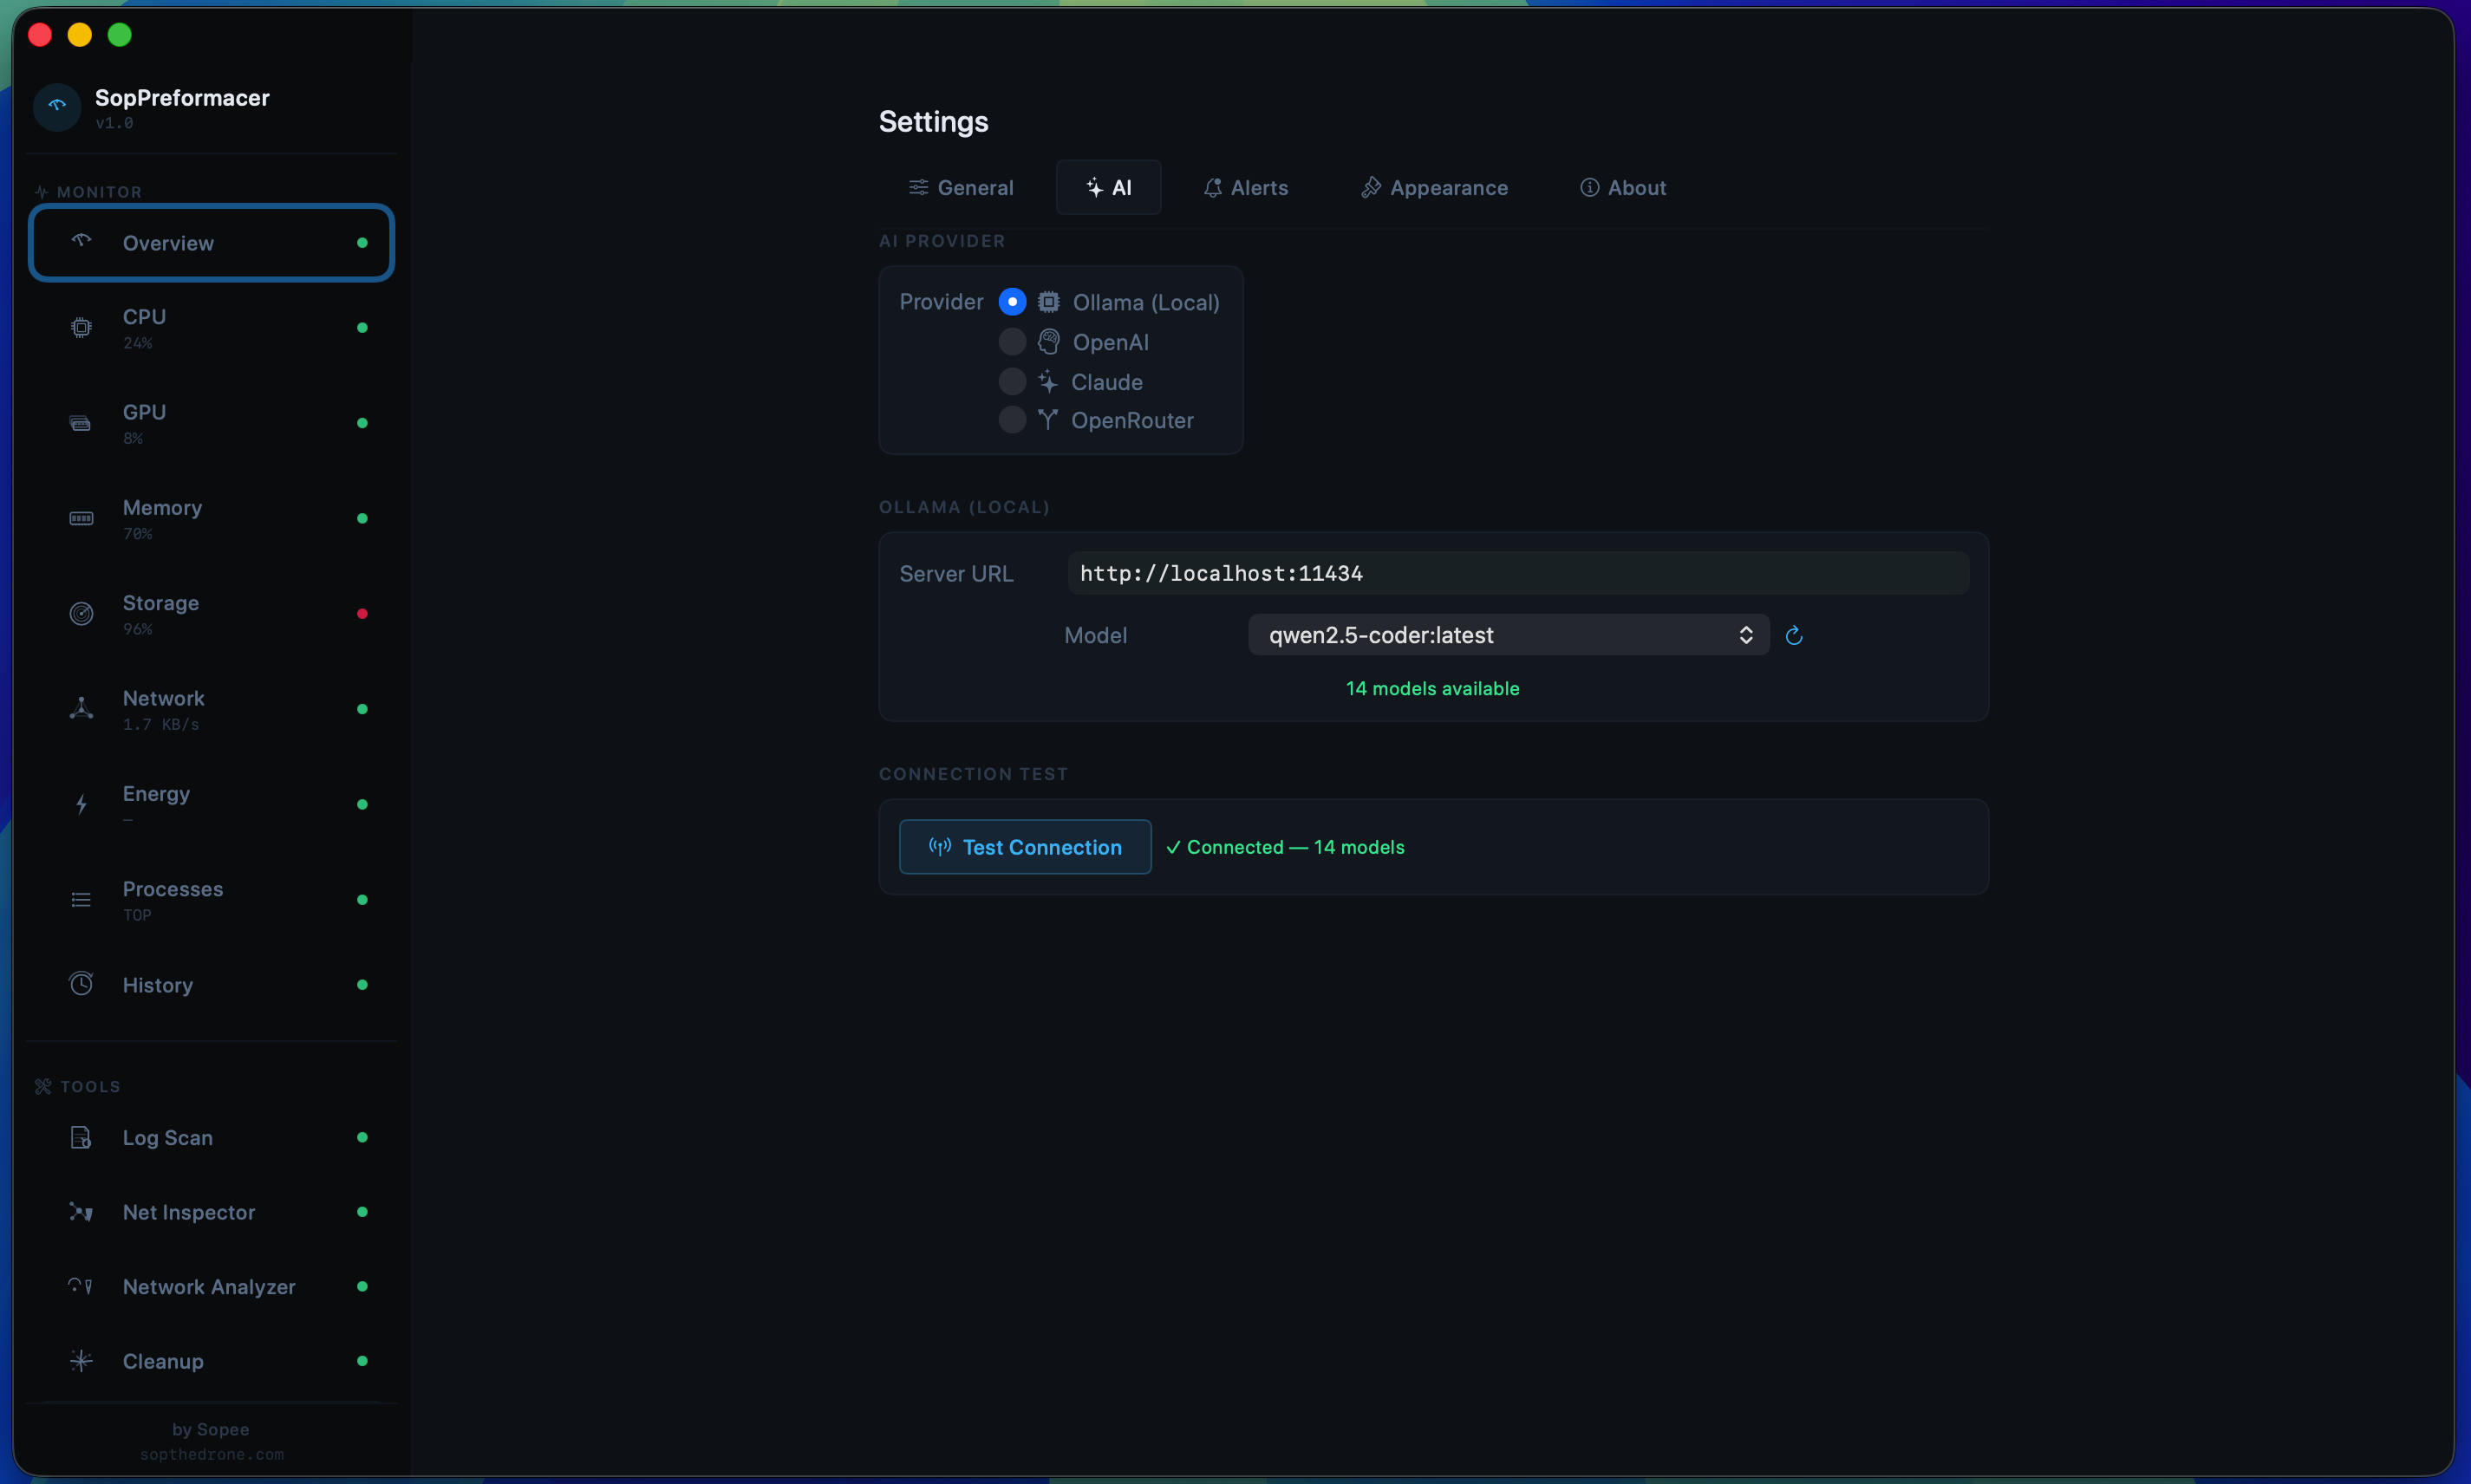
Task: Select the OpenAI provider
Action: tap(1011, 341)
